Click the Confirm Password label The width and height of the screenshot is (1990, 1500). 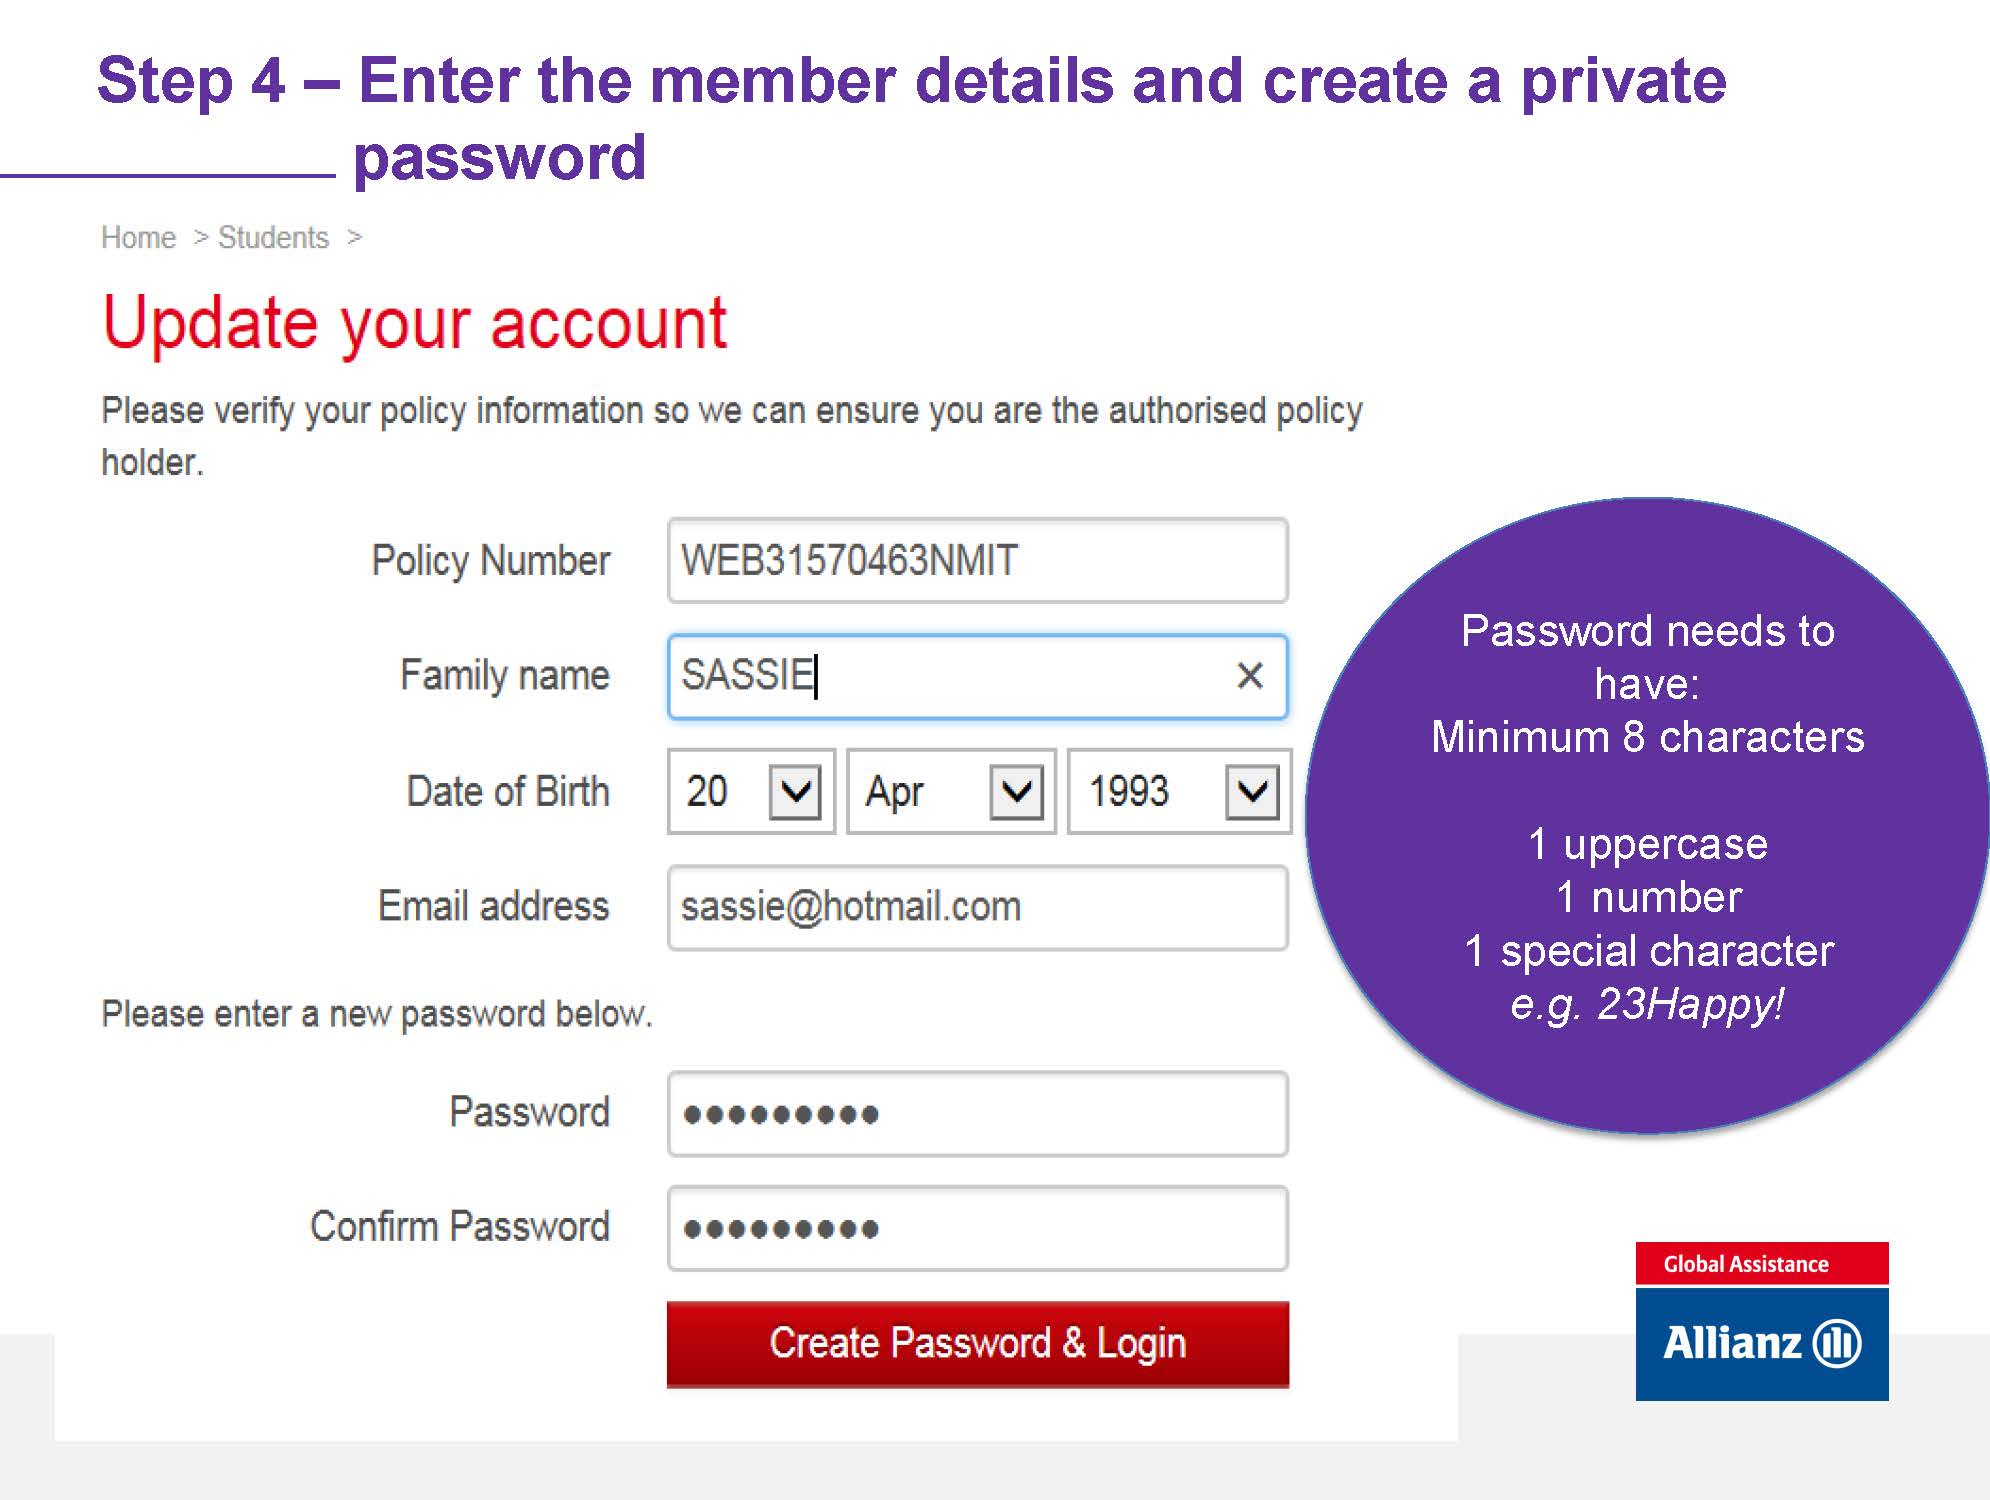pyautogui.click(x=459, y=1227)
